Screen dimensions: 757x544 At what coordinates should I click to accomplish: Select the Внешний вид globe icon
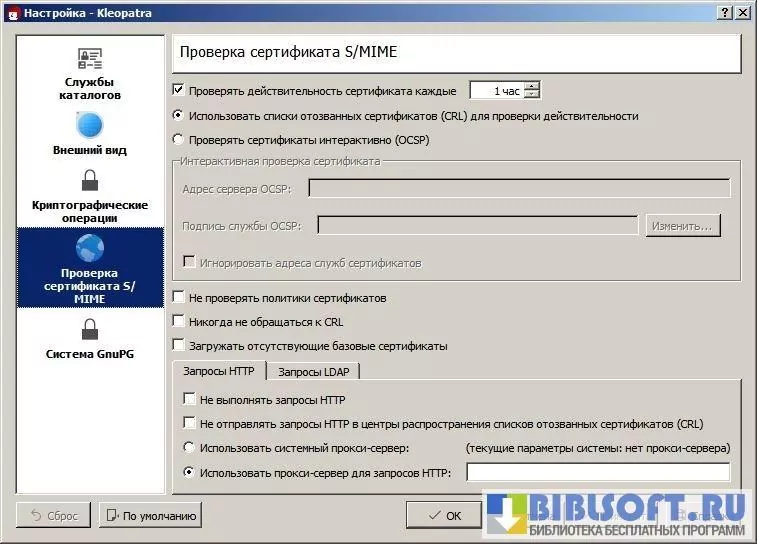[90, 125]
